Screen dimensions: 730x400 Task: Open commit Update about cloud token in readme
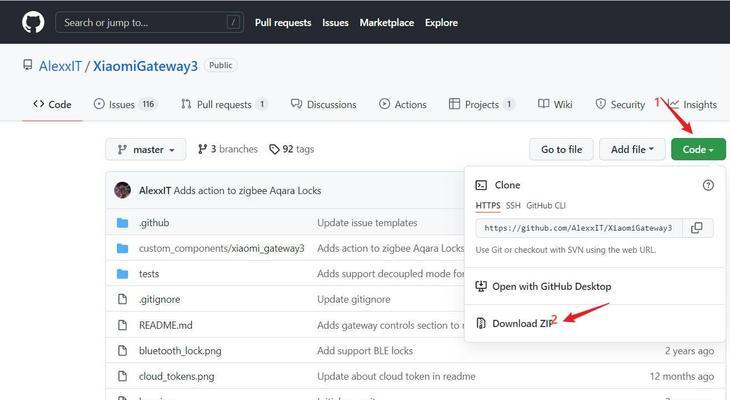396,376
